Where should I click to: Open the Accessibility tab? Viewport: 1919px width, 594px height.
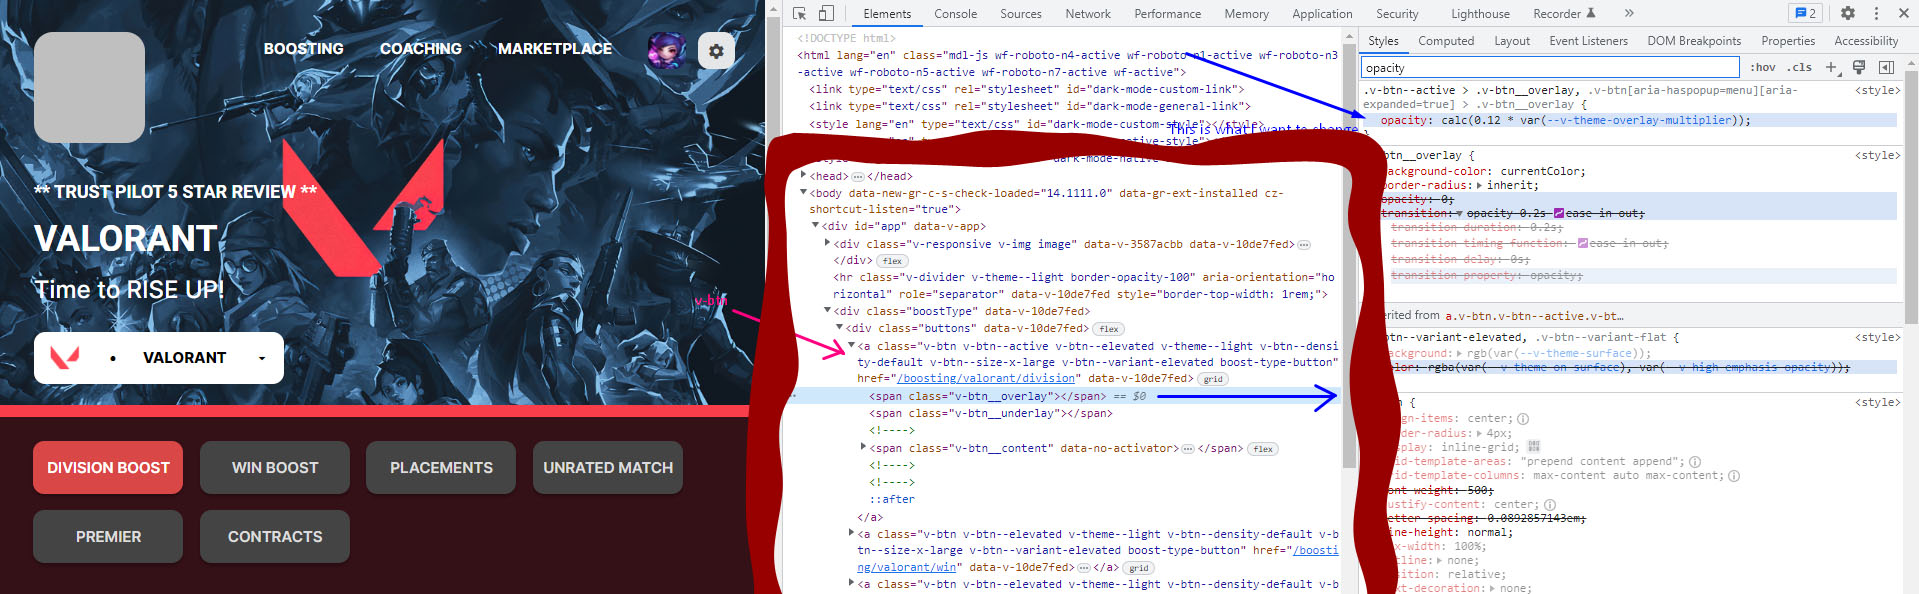click(x=1866, y=41)
